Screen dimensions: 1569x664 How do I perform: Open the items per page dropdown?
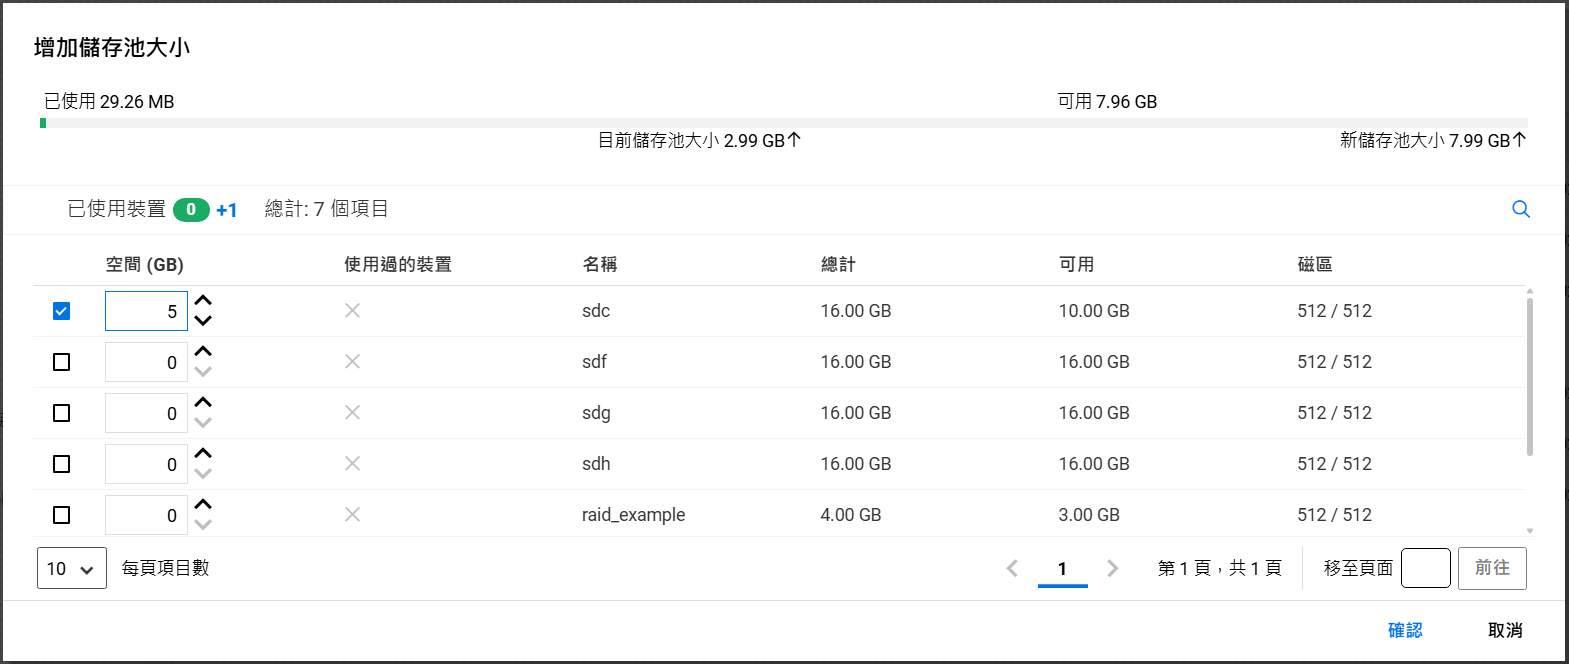(71, 568)
